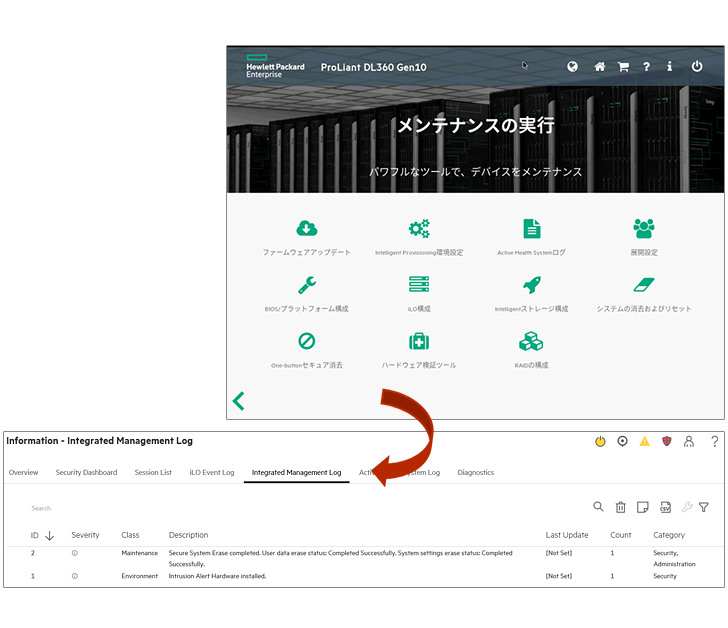Open BIOS/プラットフォーム構成 wrench icon
This screenshot has height=628, width=728.
click(x=306, y=285)
